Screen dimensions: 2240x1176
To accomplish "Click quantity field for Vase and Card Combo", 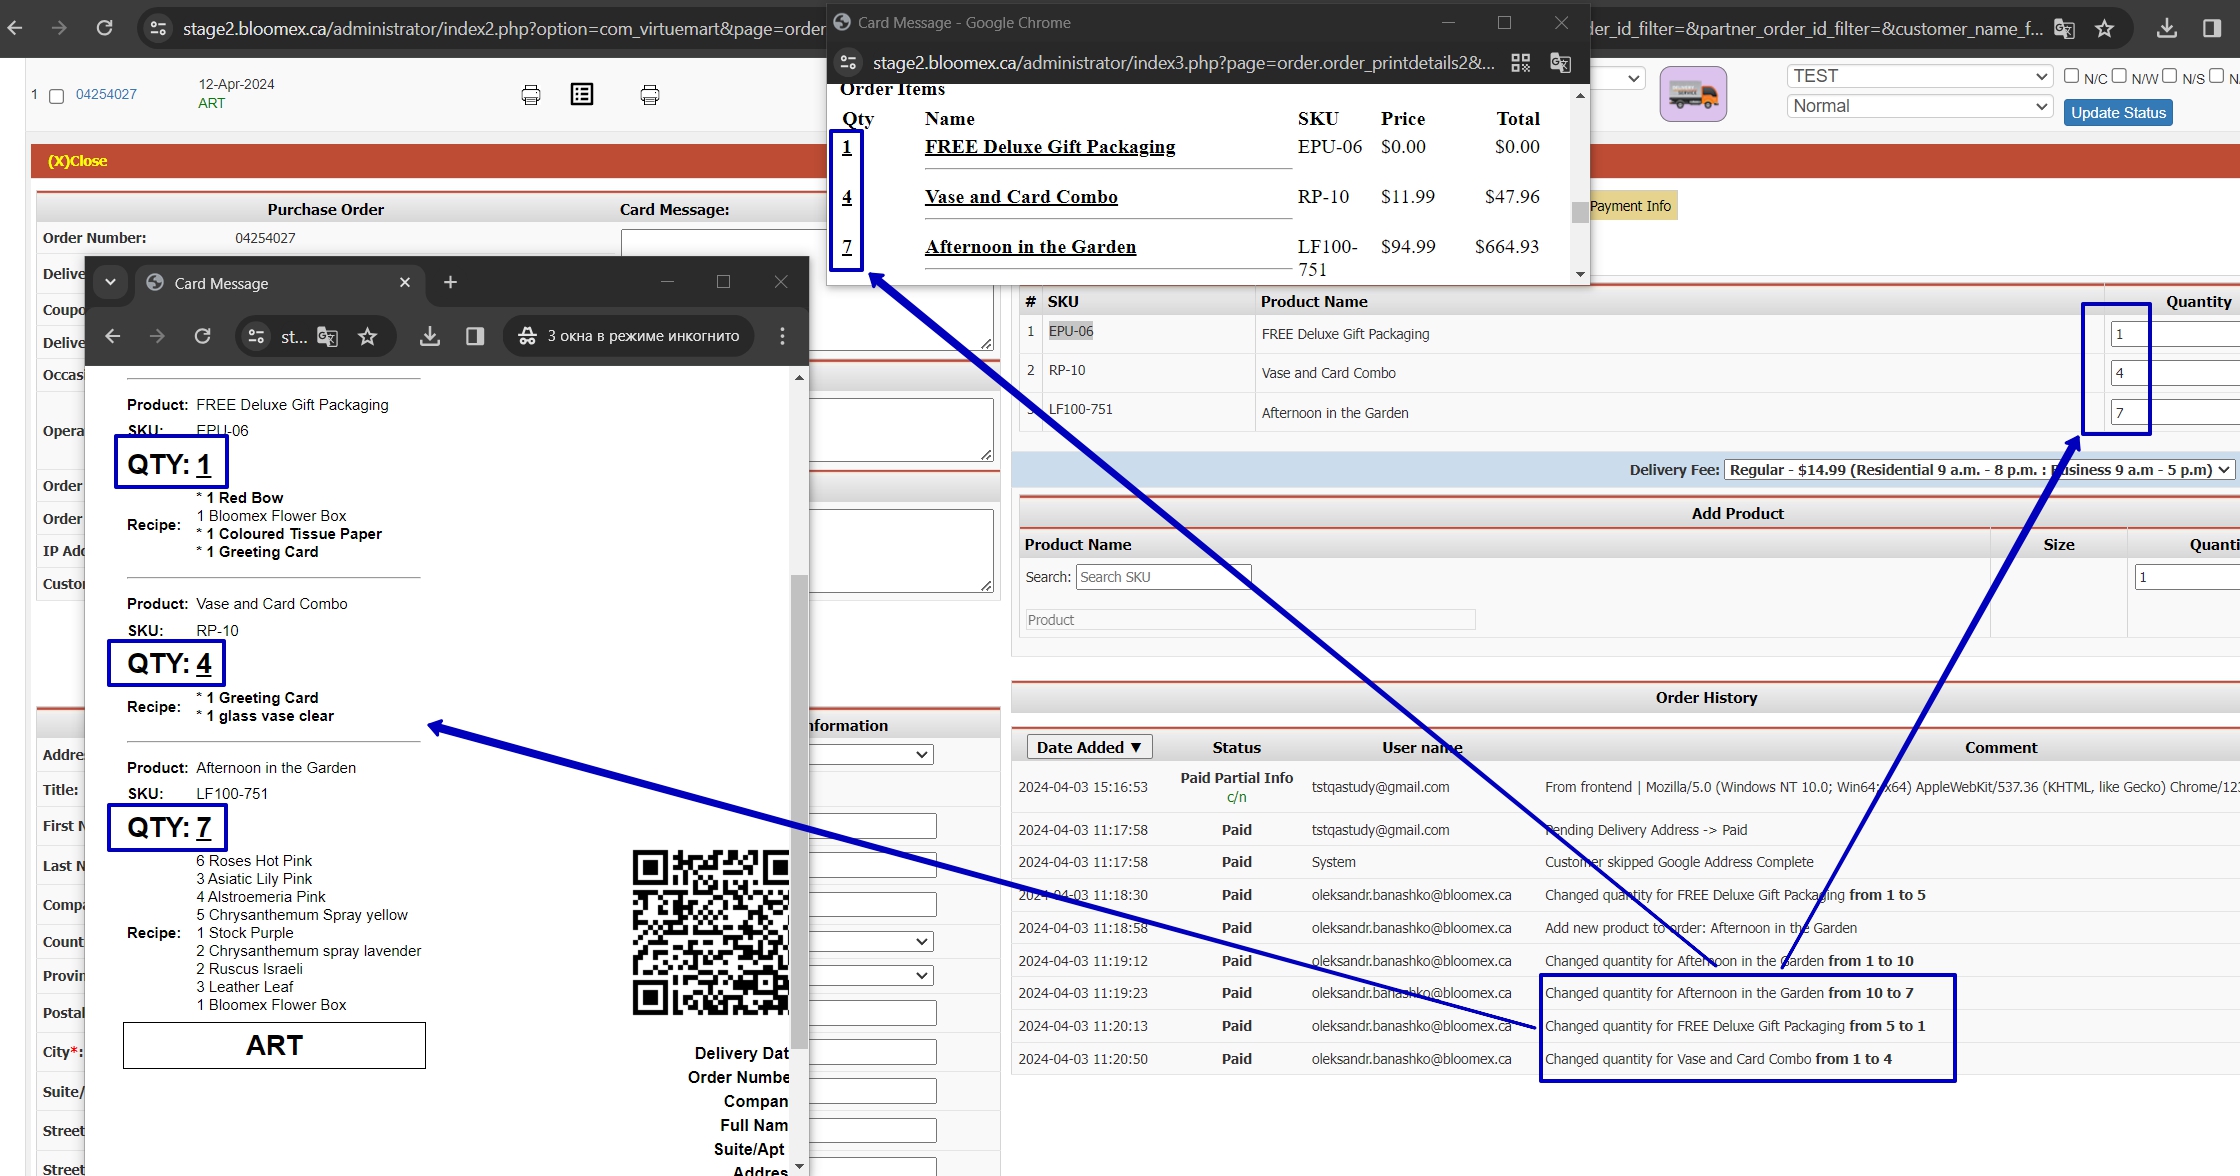I will pyautogui.click(x=2174, y=373).
